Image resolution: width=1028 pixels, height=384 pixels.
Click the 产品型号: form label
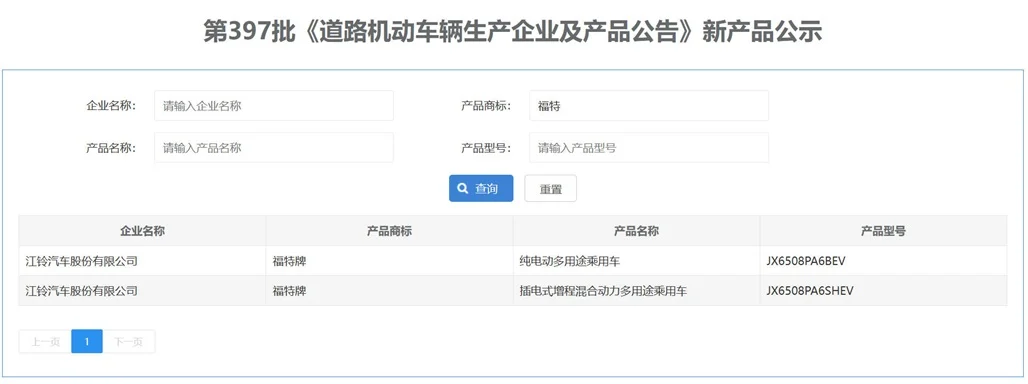(486, 147)
